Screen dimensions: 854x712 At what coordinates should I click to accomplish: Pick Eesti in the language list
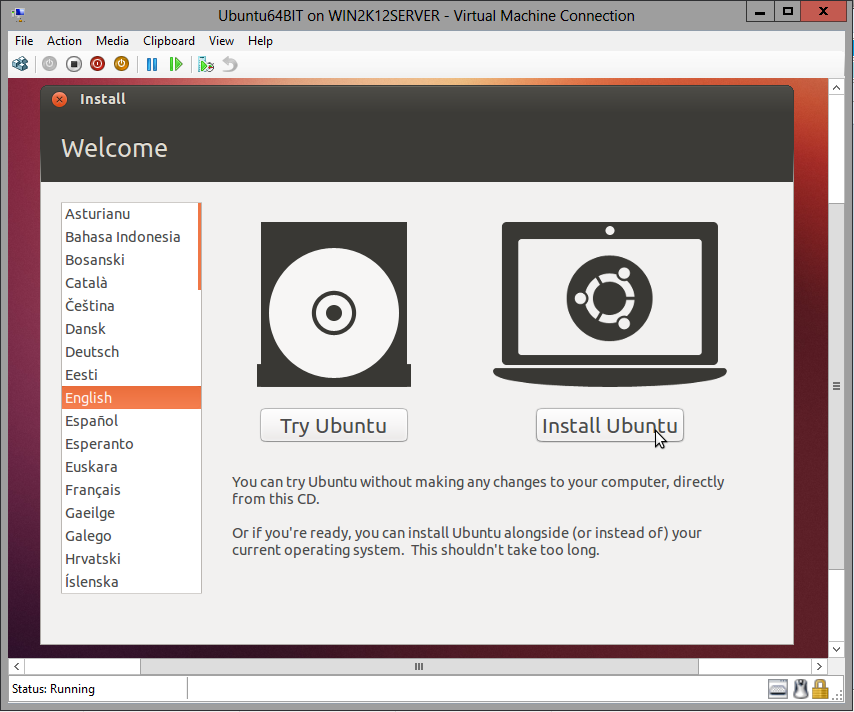(x=131, y=375)
